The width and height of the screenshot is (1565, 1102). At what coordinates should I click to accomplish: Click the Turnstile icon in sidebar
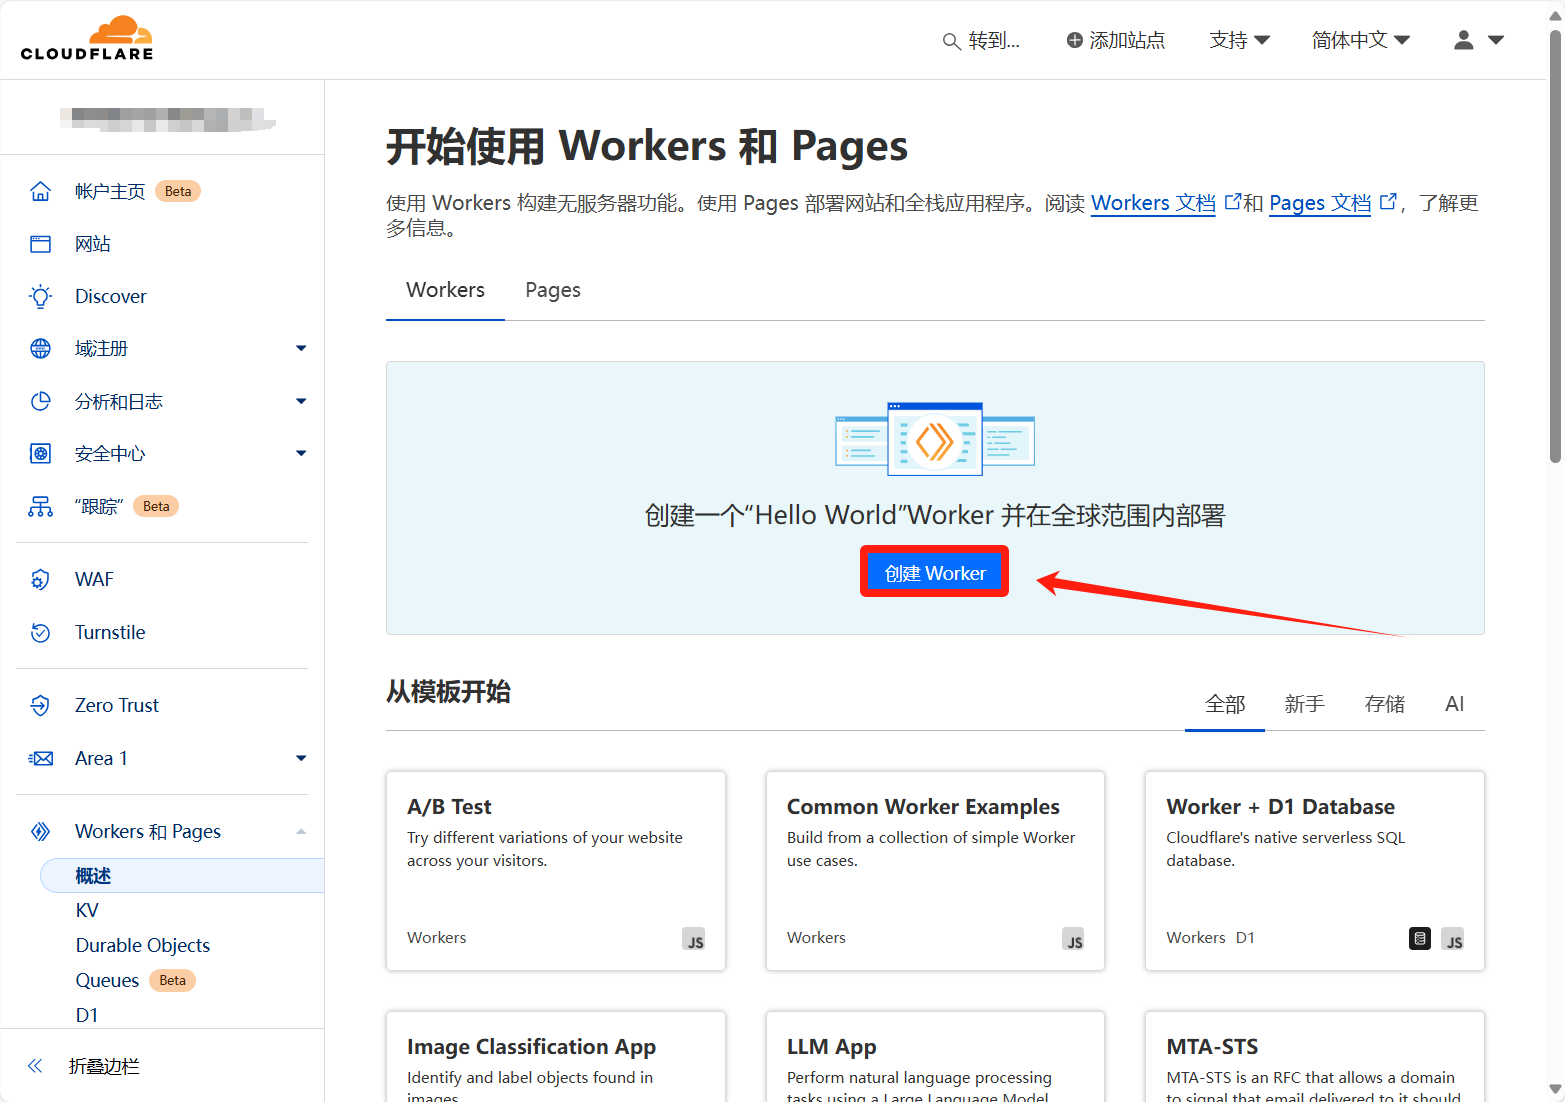point(40,633)
